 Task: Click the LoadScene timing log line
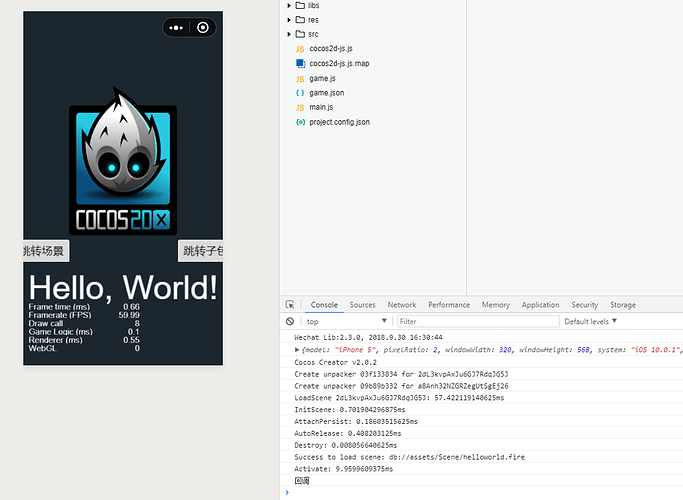[x=399, y=398]
